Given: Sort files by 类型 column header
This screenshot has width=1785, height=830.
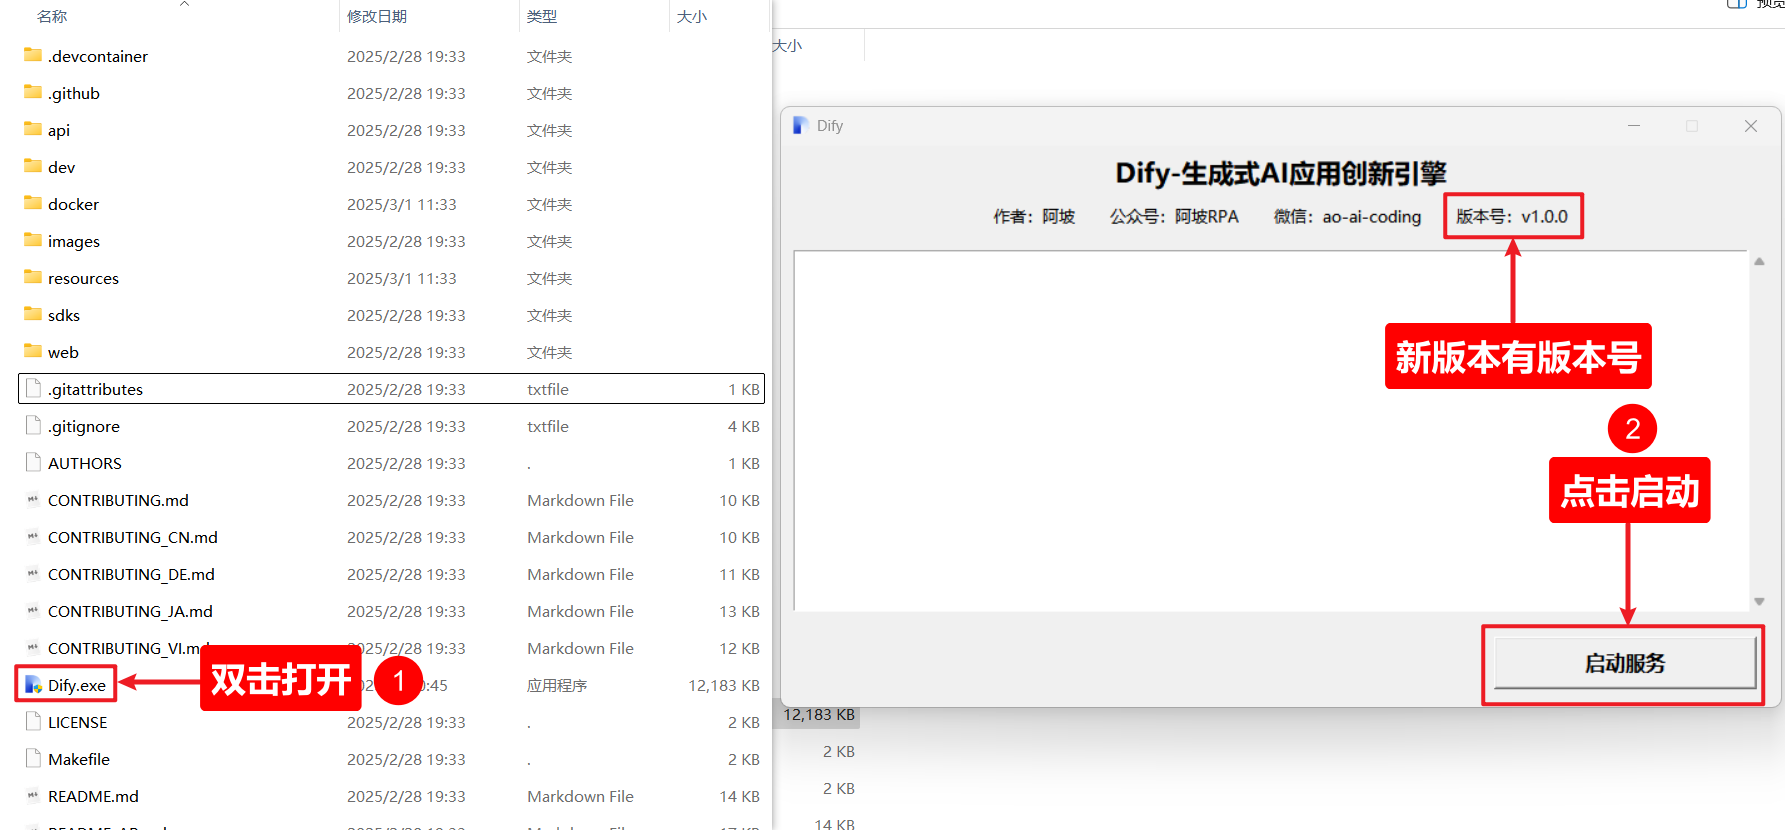Looking at the screenshot, I should (x=542, y=16).
